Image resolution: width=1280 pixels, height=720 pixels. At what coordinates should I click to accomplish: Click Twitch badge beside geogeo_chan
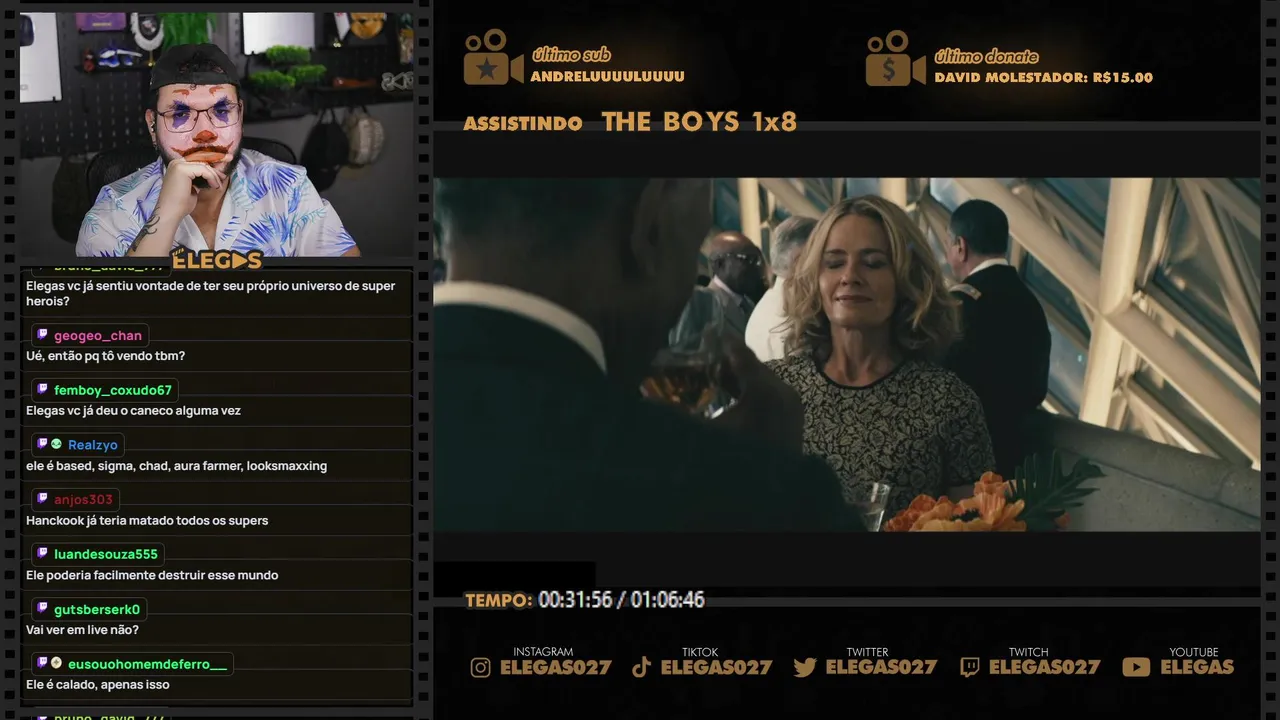click(x=42, y=335)
